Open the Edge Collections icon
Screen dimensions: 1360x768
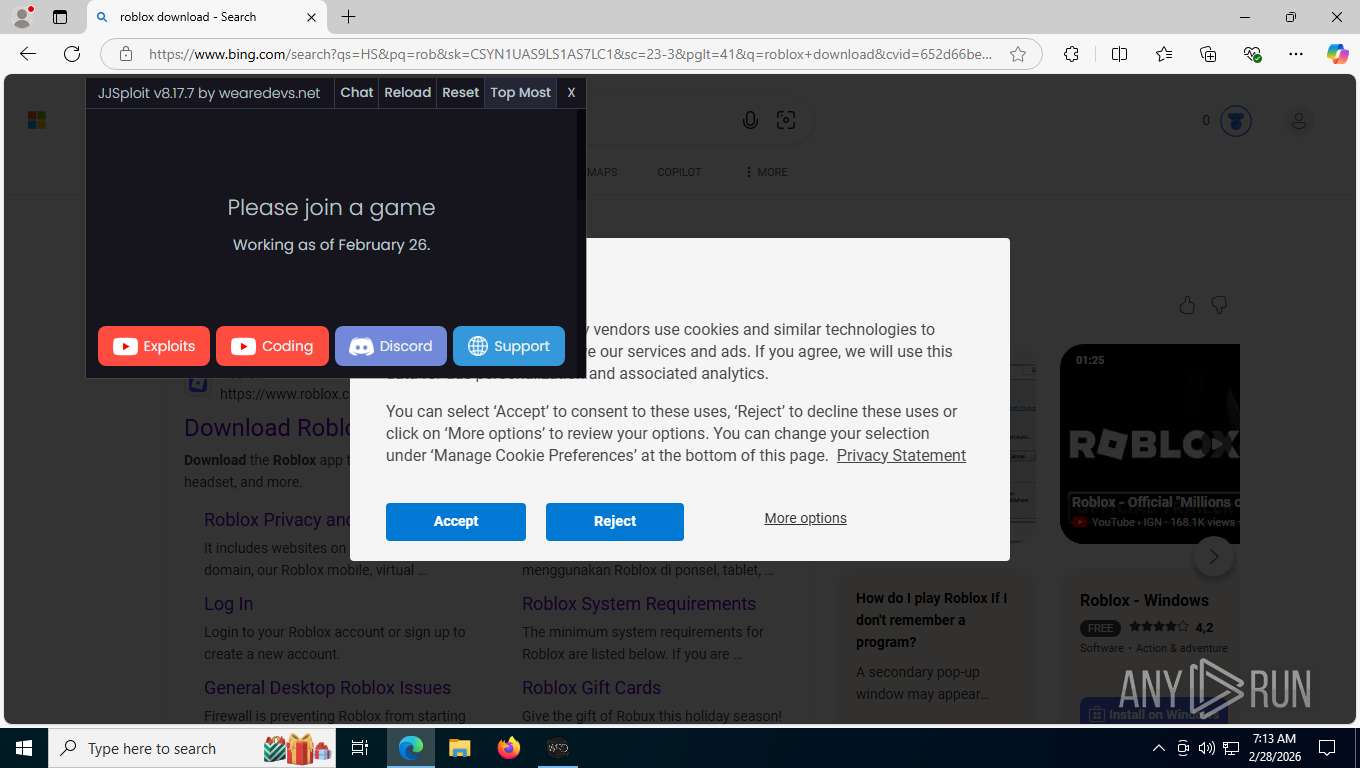coord(1208,54)
